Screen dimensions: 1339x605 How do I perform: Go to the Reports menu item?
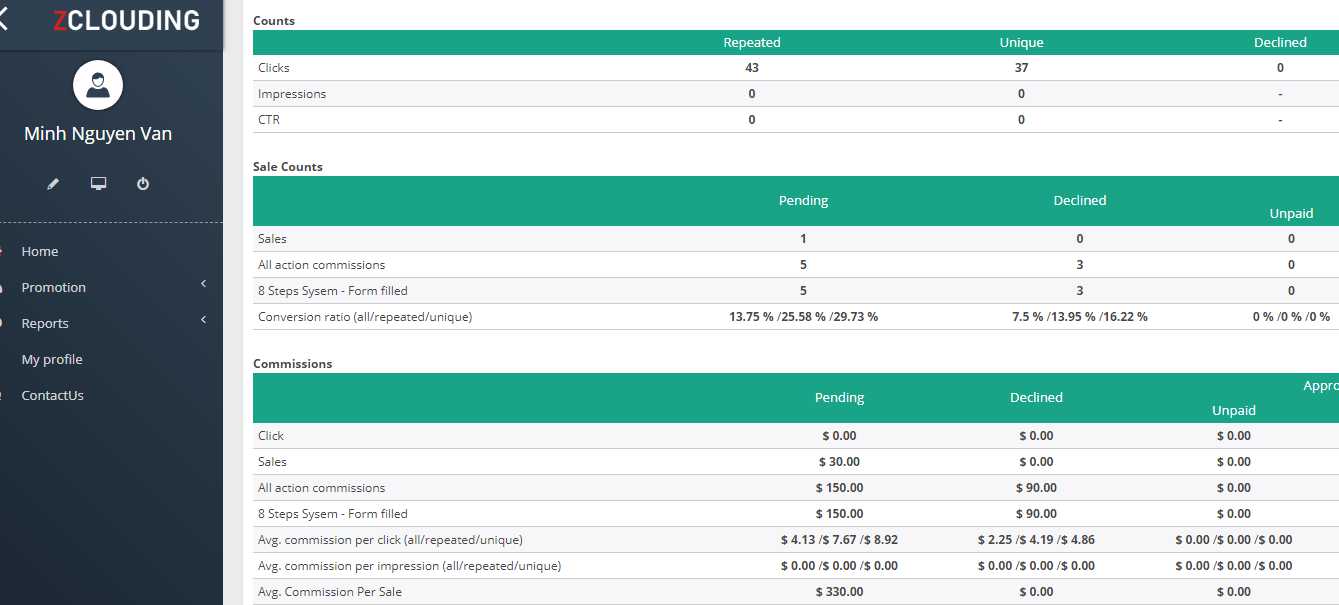click(x=45, y=324)
